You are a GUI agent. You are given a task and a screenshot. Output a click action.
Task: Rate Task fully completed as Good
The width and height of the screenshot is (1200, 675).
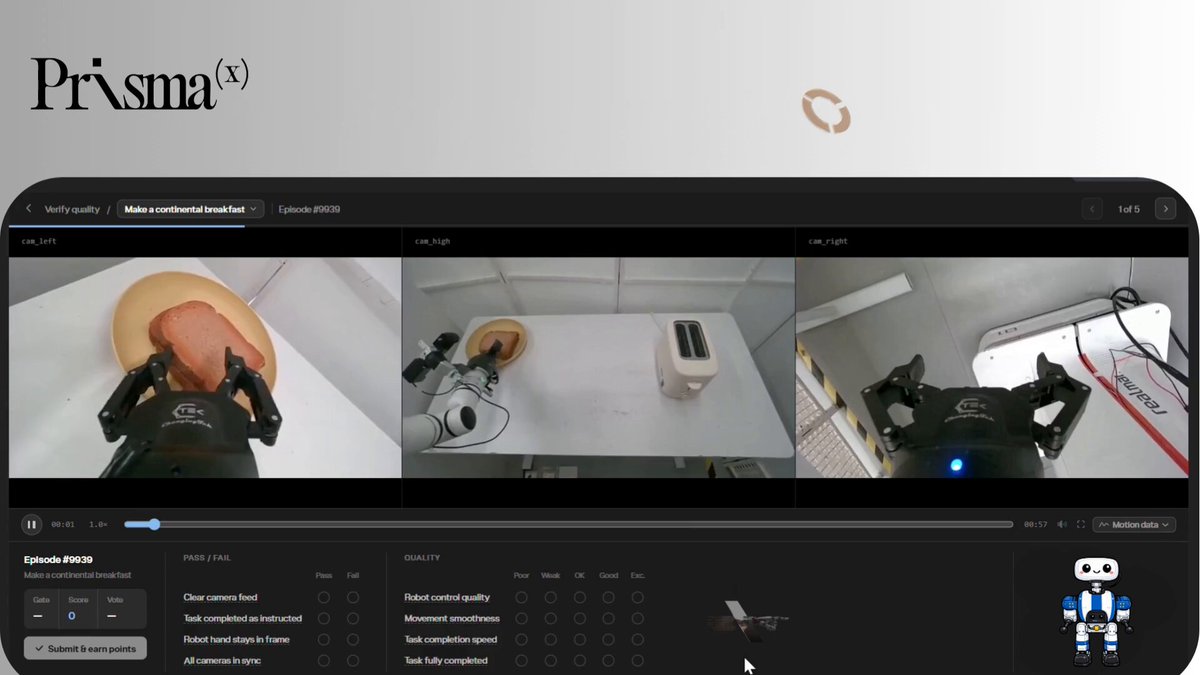(x=608, y=660)
